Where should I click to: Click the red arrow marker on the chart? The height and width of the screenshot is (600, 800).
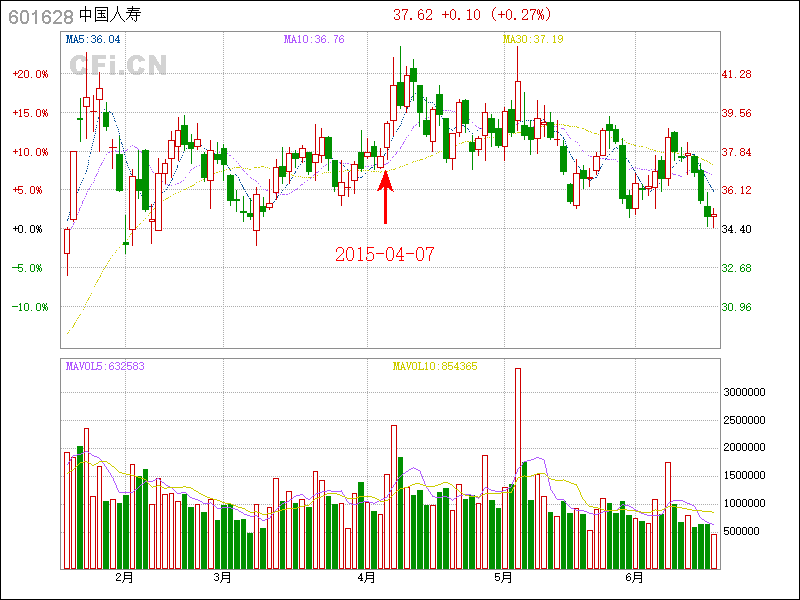tap(386, 197)
